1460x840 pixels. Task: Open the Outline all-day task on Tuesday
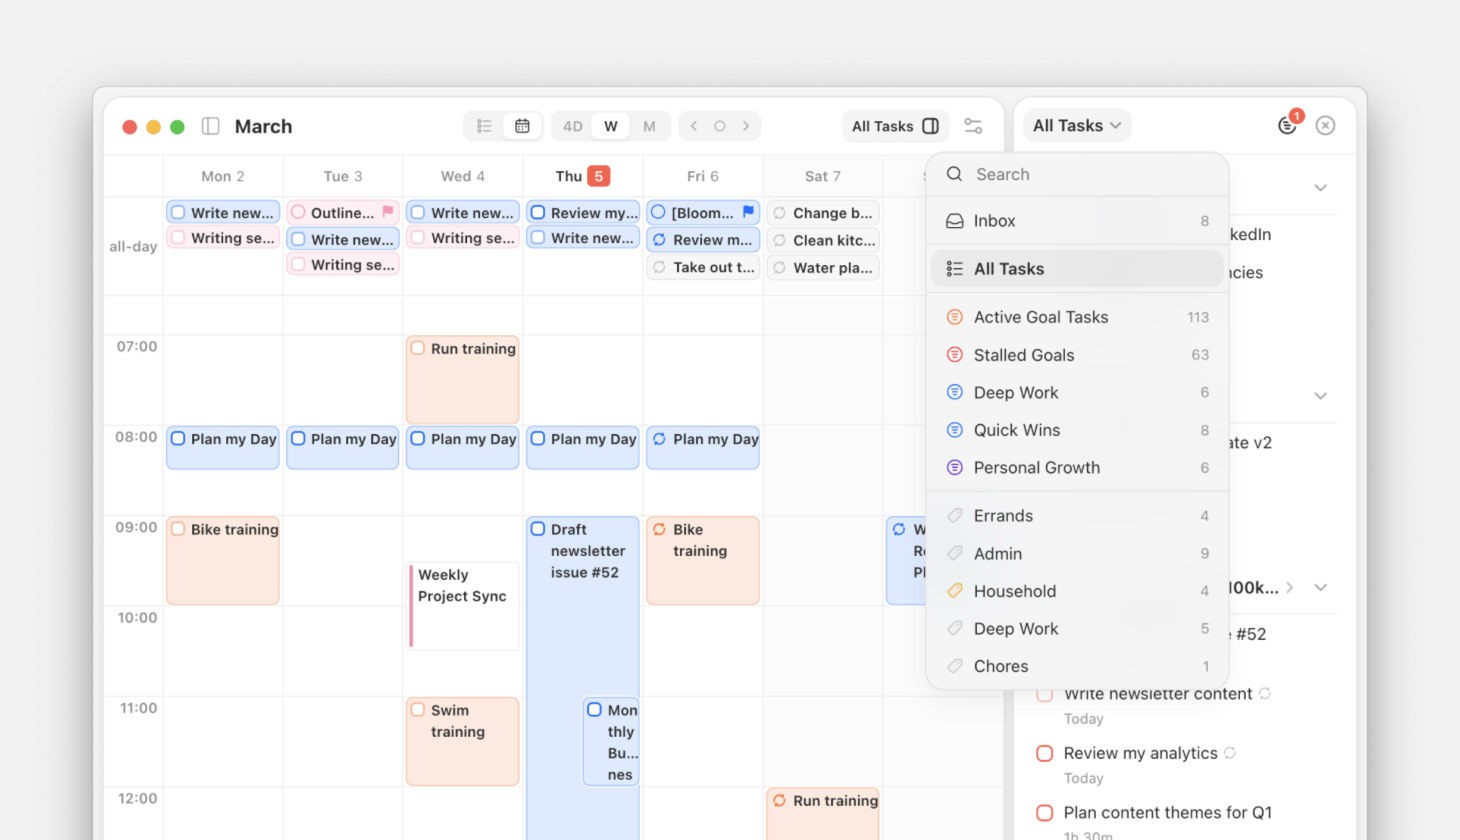pos(342,212)
